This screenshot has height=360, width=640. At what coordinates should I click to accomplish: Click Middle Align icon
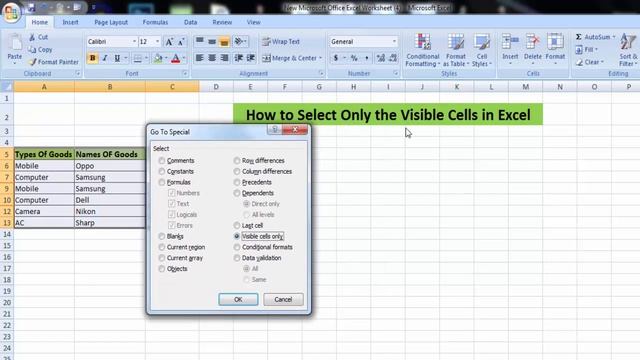coord(212,41)
